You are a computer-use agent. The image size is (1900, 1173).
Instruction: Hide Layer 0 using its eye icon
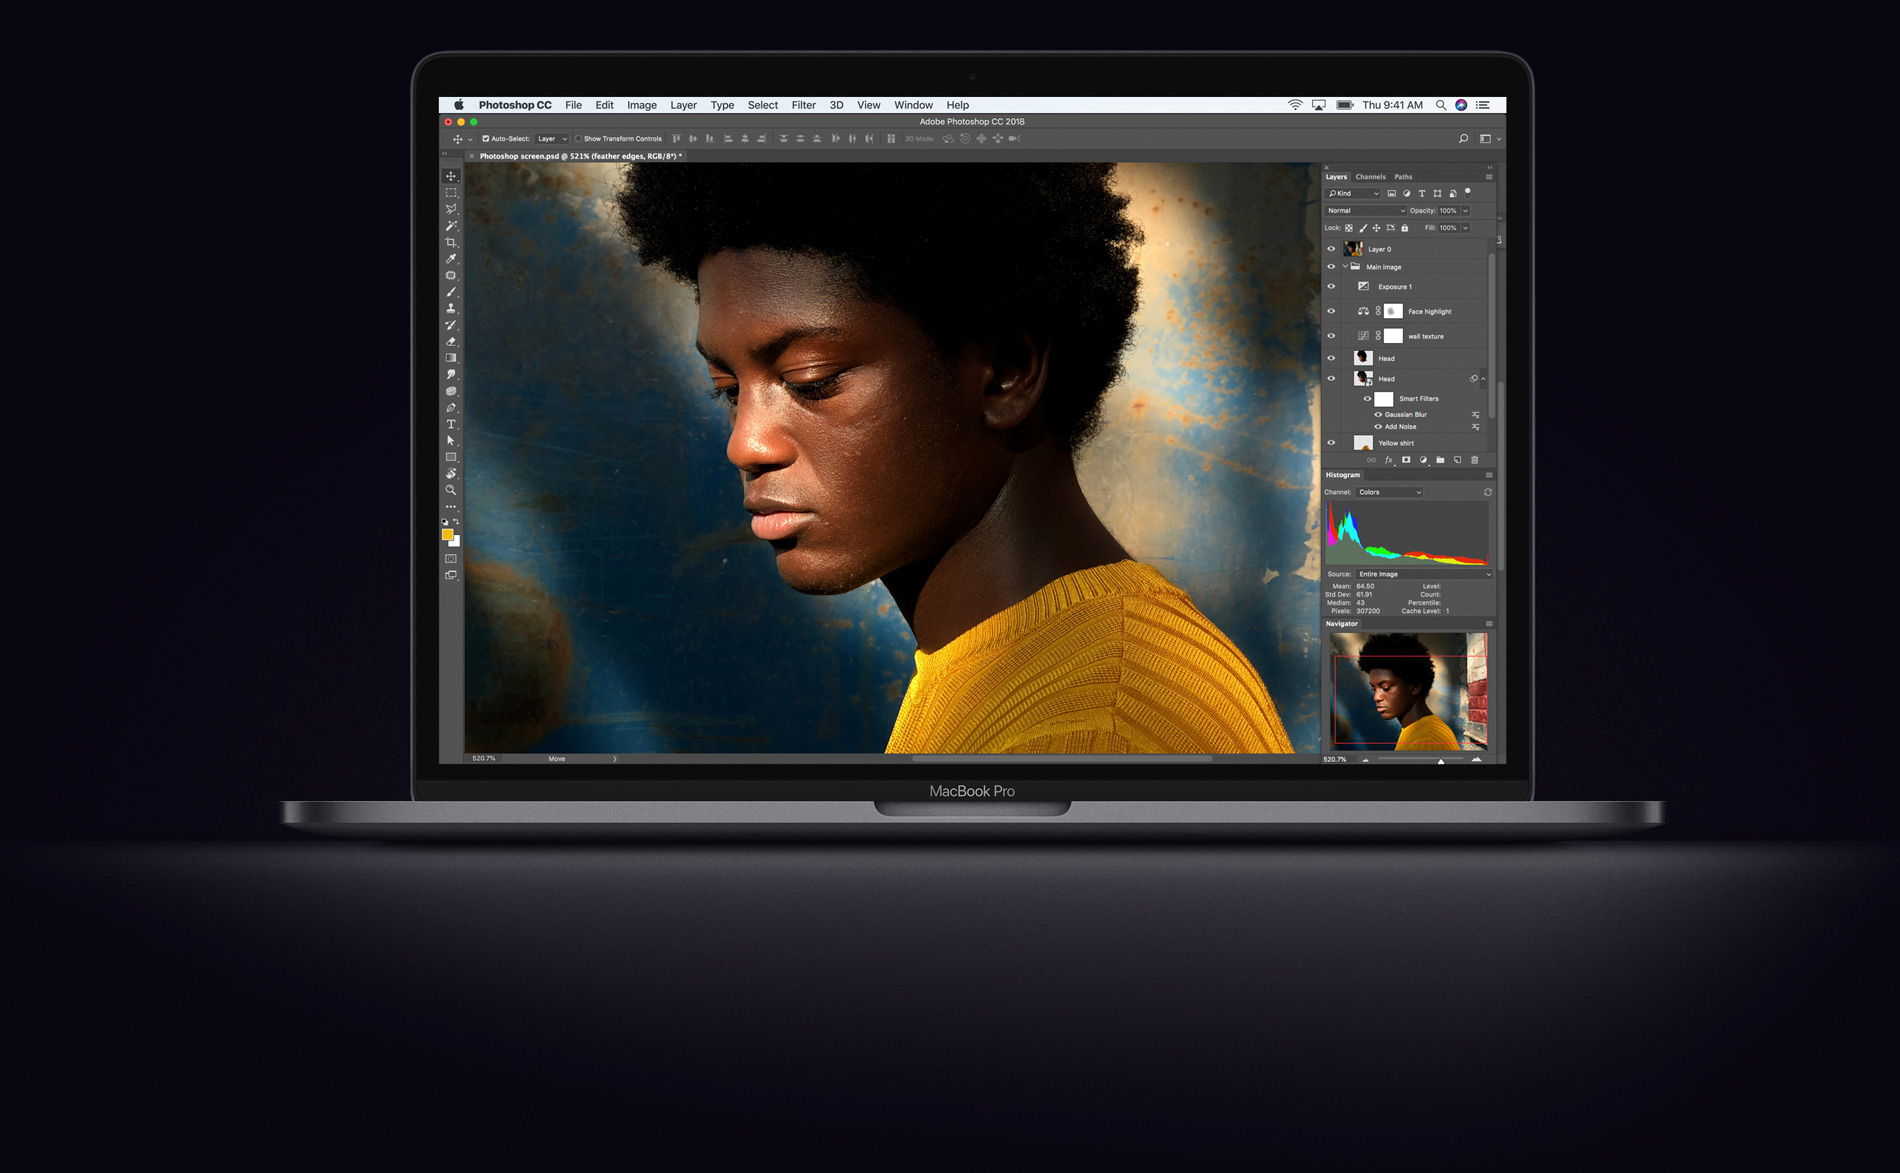coord(1331,249)
